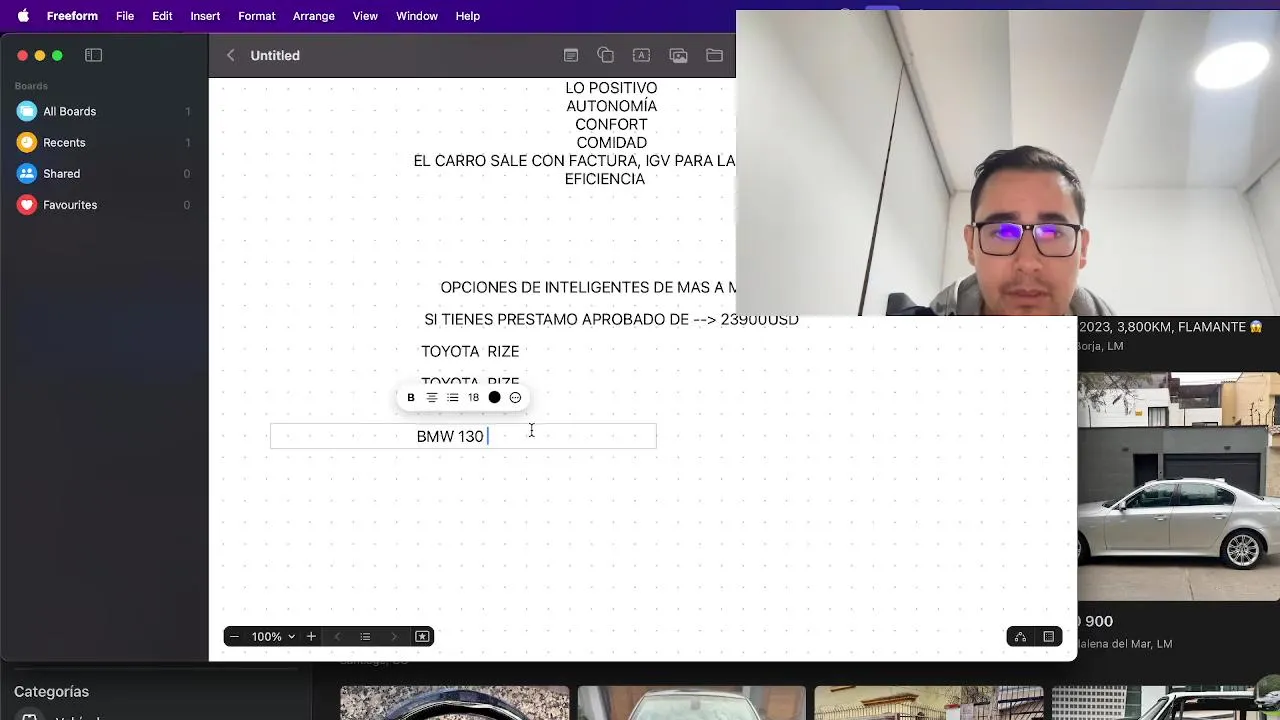
Task: Open the Edit menu
Action: click(162, 16)
